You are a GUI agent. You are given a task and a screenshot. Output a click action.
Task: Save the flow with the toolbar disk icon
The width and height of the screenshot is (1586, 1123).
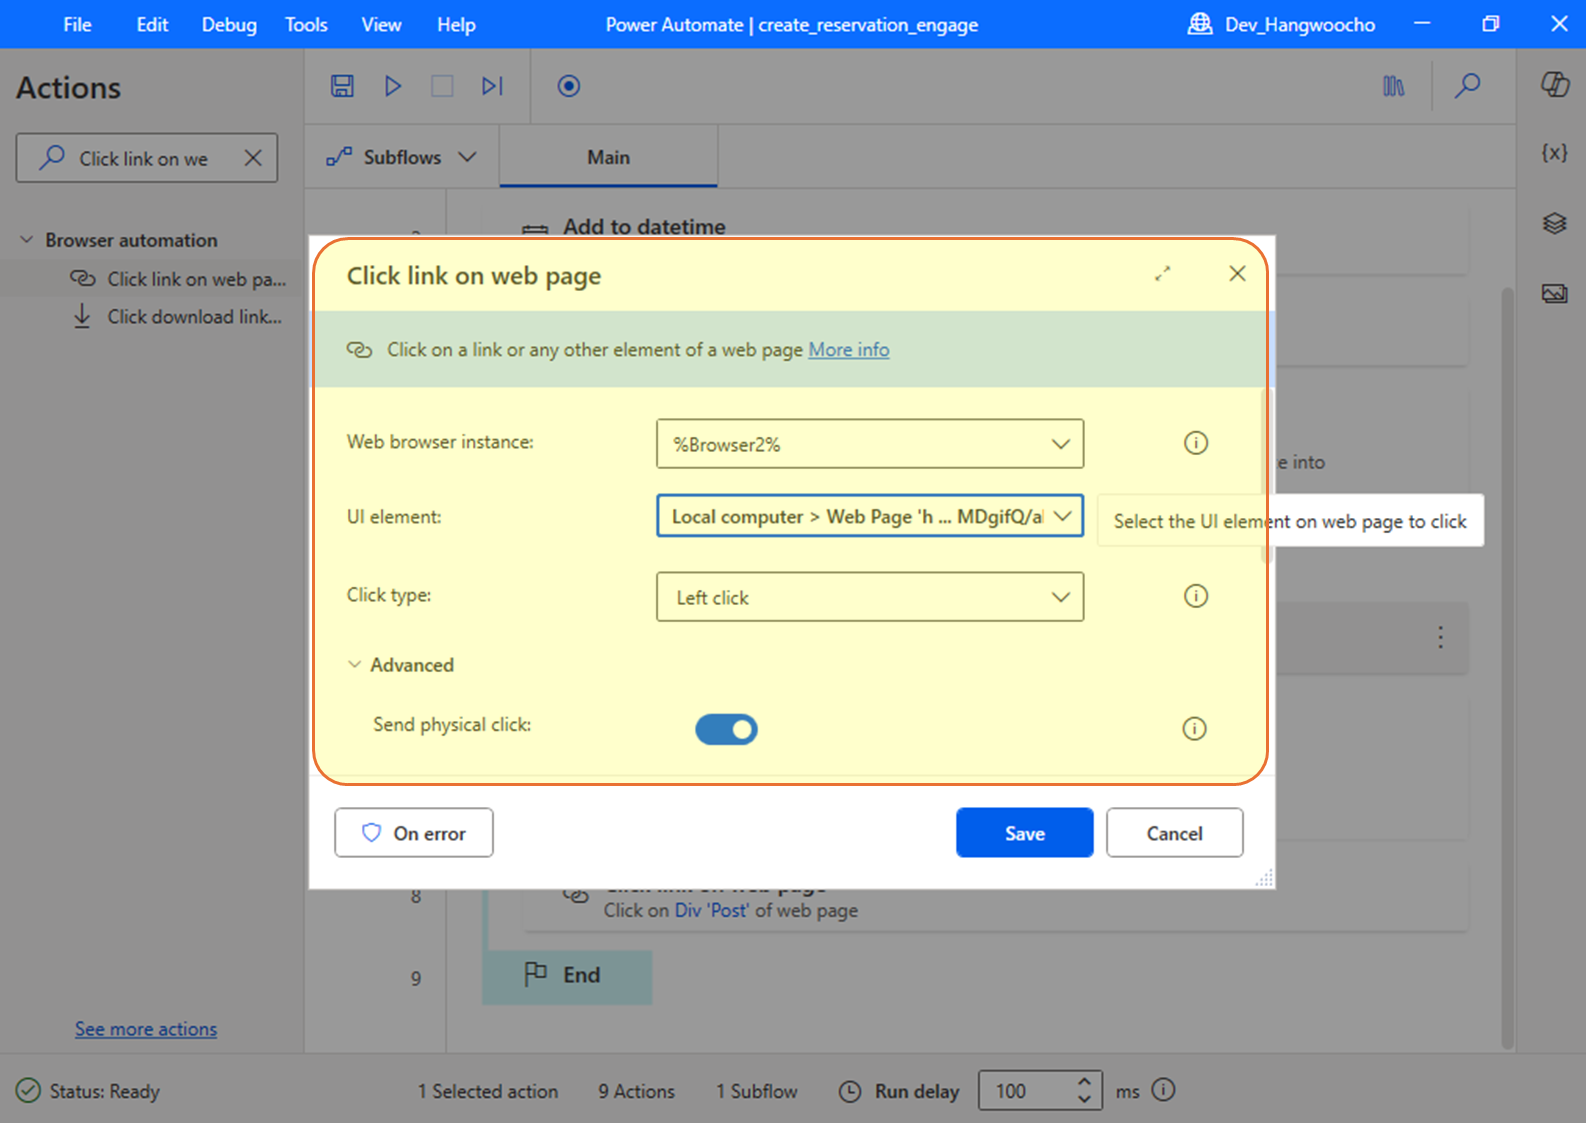[342, 86]
